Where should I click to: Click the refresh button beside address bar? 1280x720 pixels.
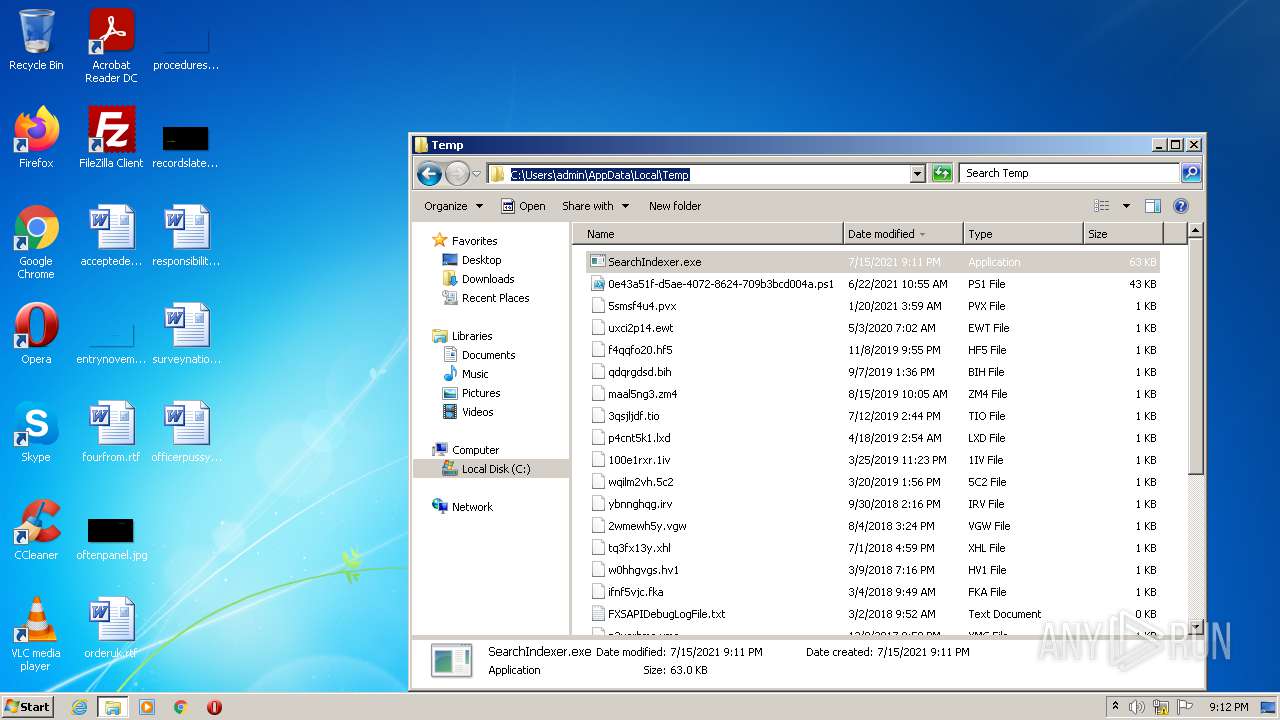coord(942,173)
